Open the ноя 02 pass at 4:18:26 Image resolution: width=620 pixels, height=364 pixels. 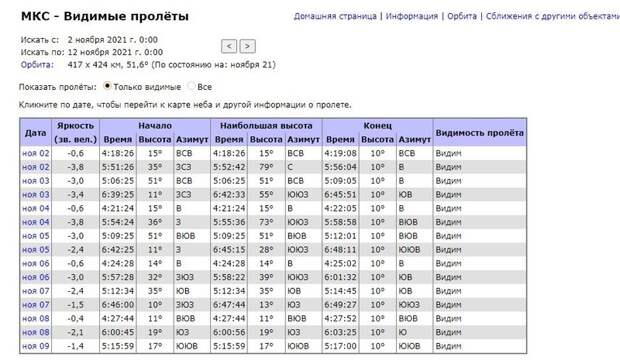[x=36, y=153]
